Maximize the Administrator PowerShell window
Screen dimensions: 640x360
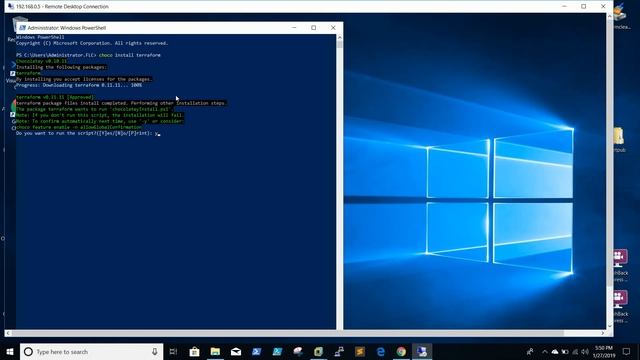(313, 28)
